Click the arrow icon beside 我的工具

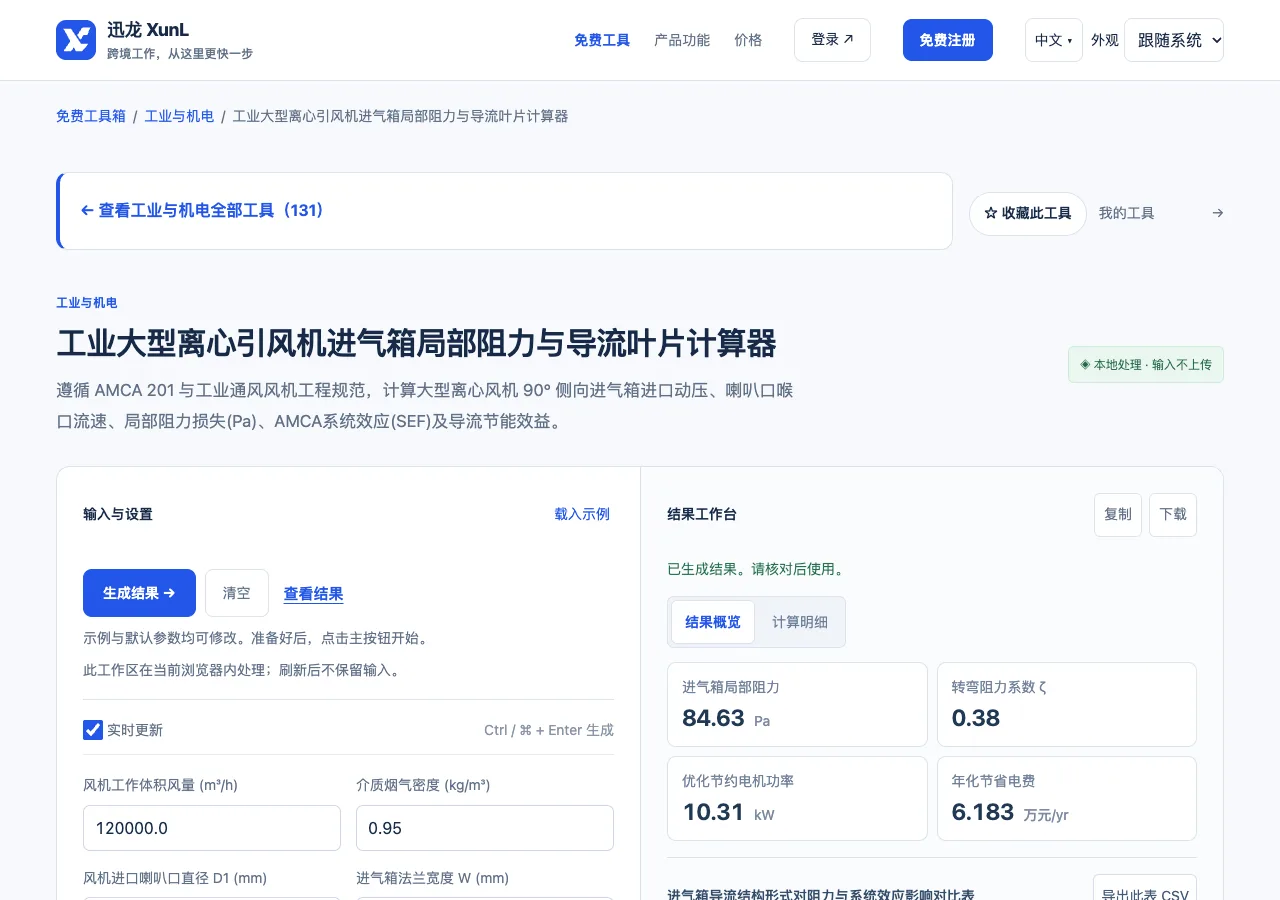tap(1217, 213)
